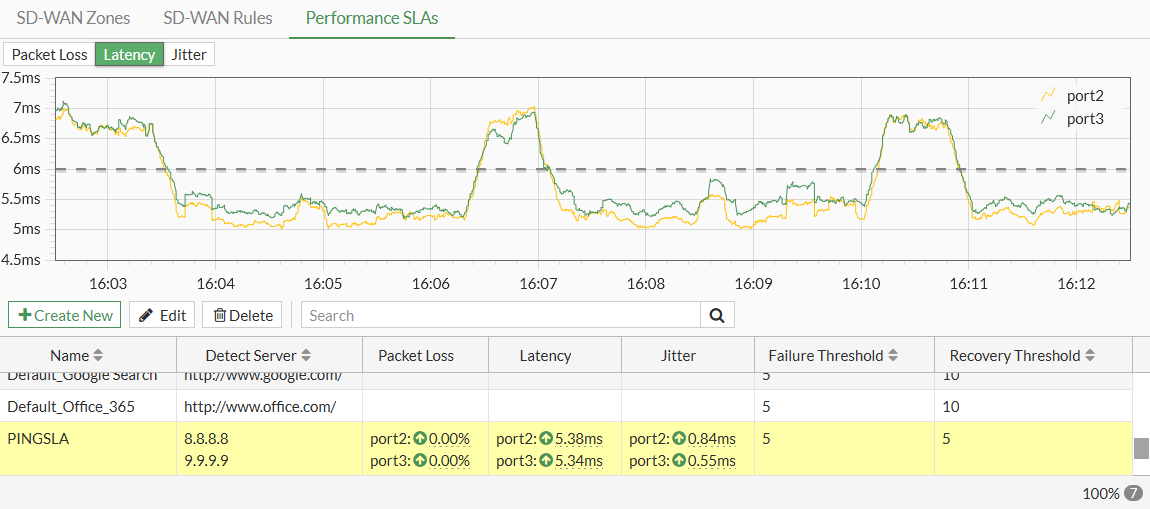Click the Create New button

pyautogui.click(x=65, y=315)
